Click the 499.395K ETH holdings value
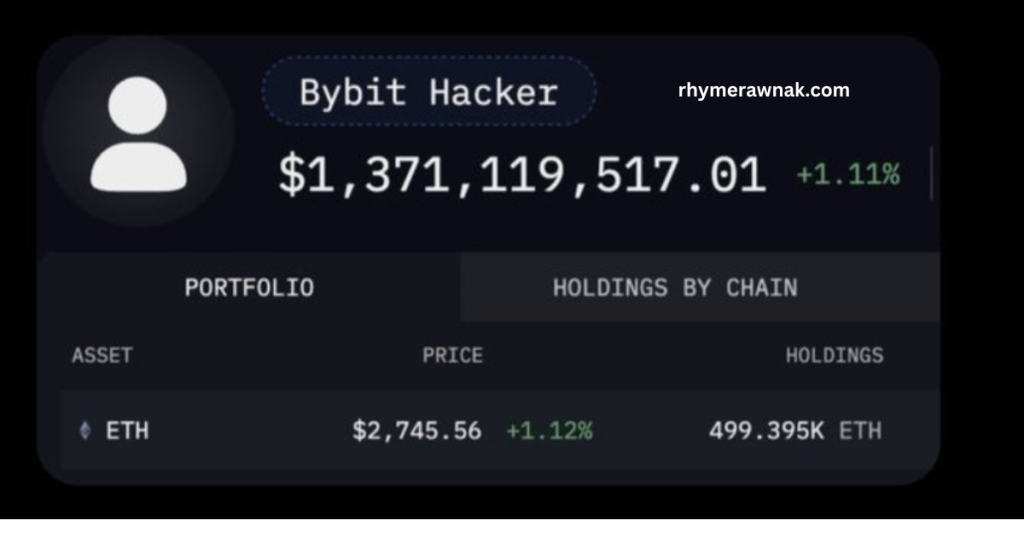 (795, 430)
